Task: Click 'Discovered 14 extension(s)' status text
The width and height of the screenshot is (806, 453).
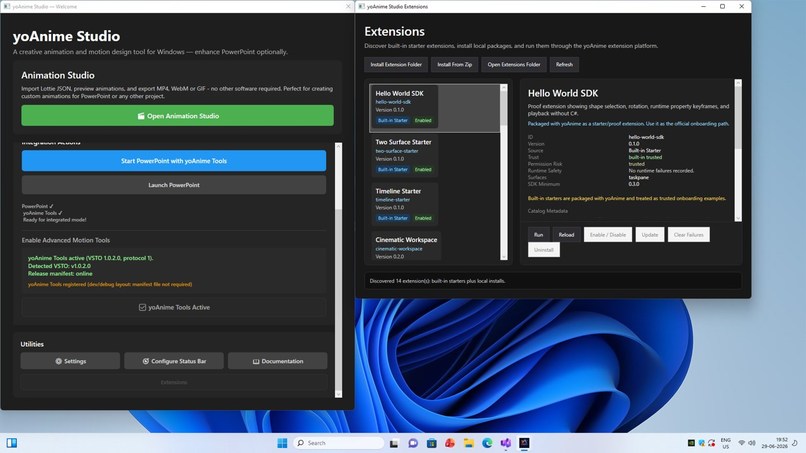Action: pyautogui.click(x=437, y=281)
